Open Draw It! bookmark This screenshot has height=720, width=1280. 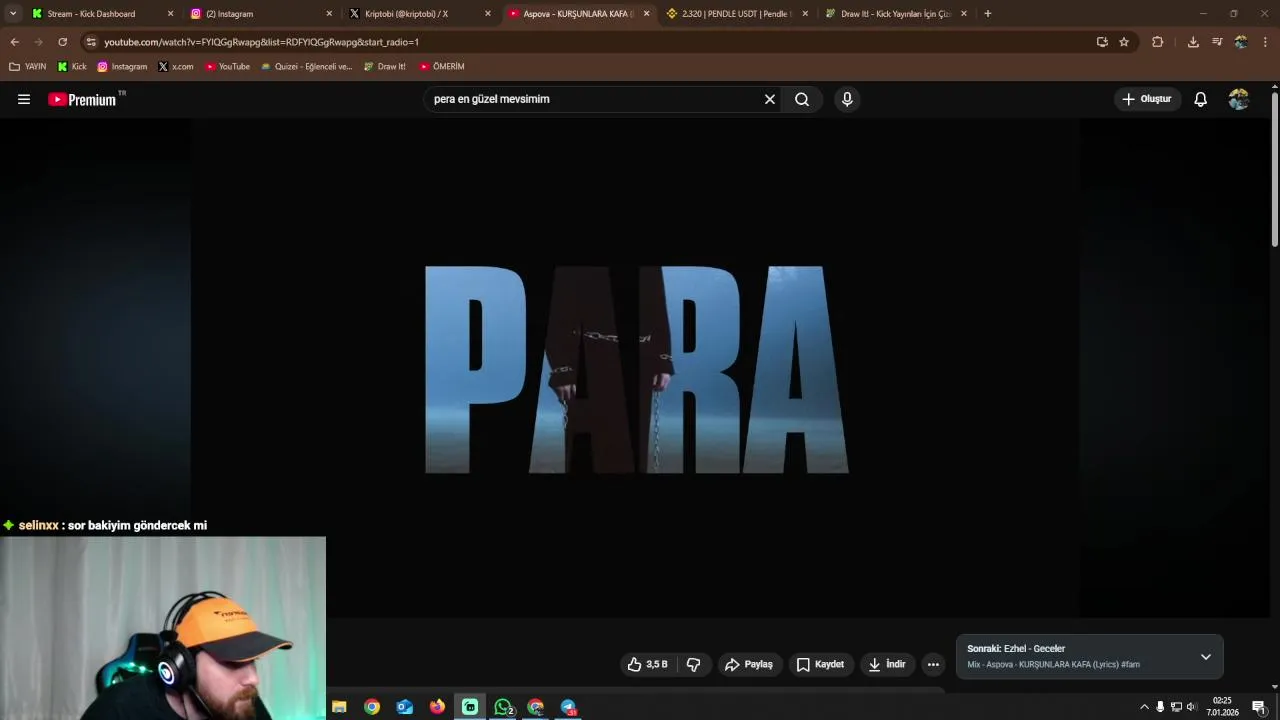385,67
